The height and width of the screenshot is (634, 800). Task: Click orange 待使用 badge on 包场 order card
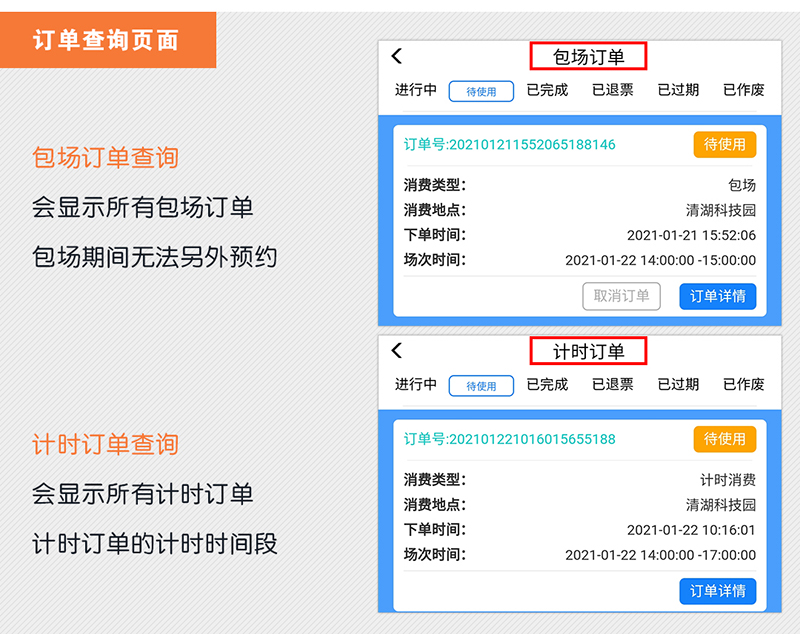(725, 145)
